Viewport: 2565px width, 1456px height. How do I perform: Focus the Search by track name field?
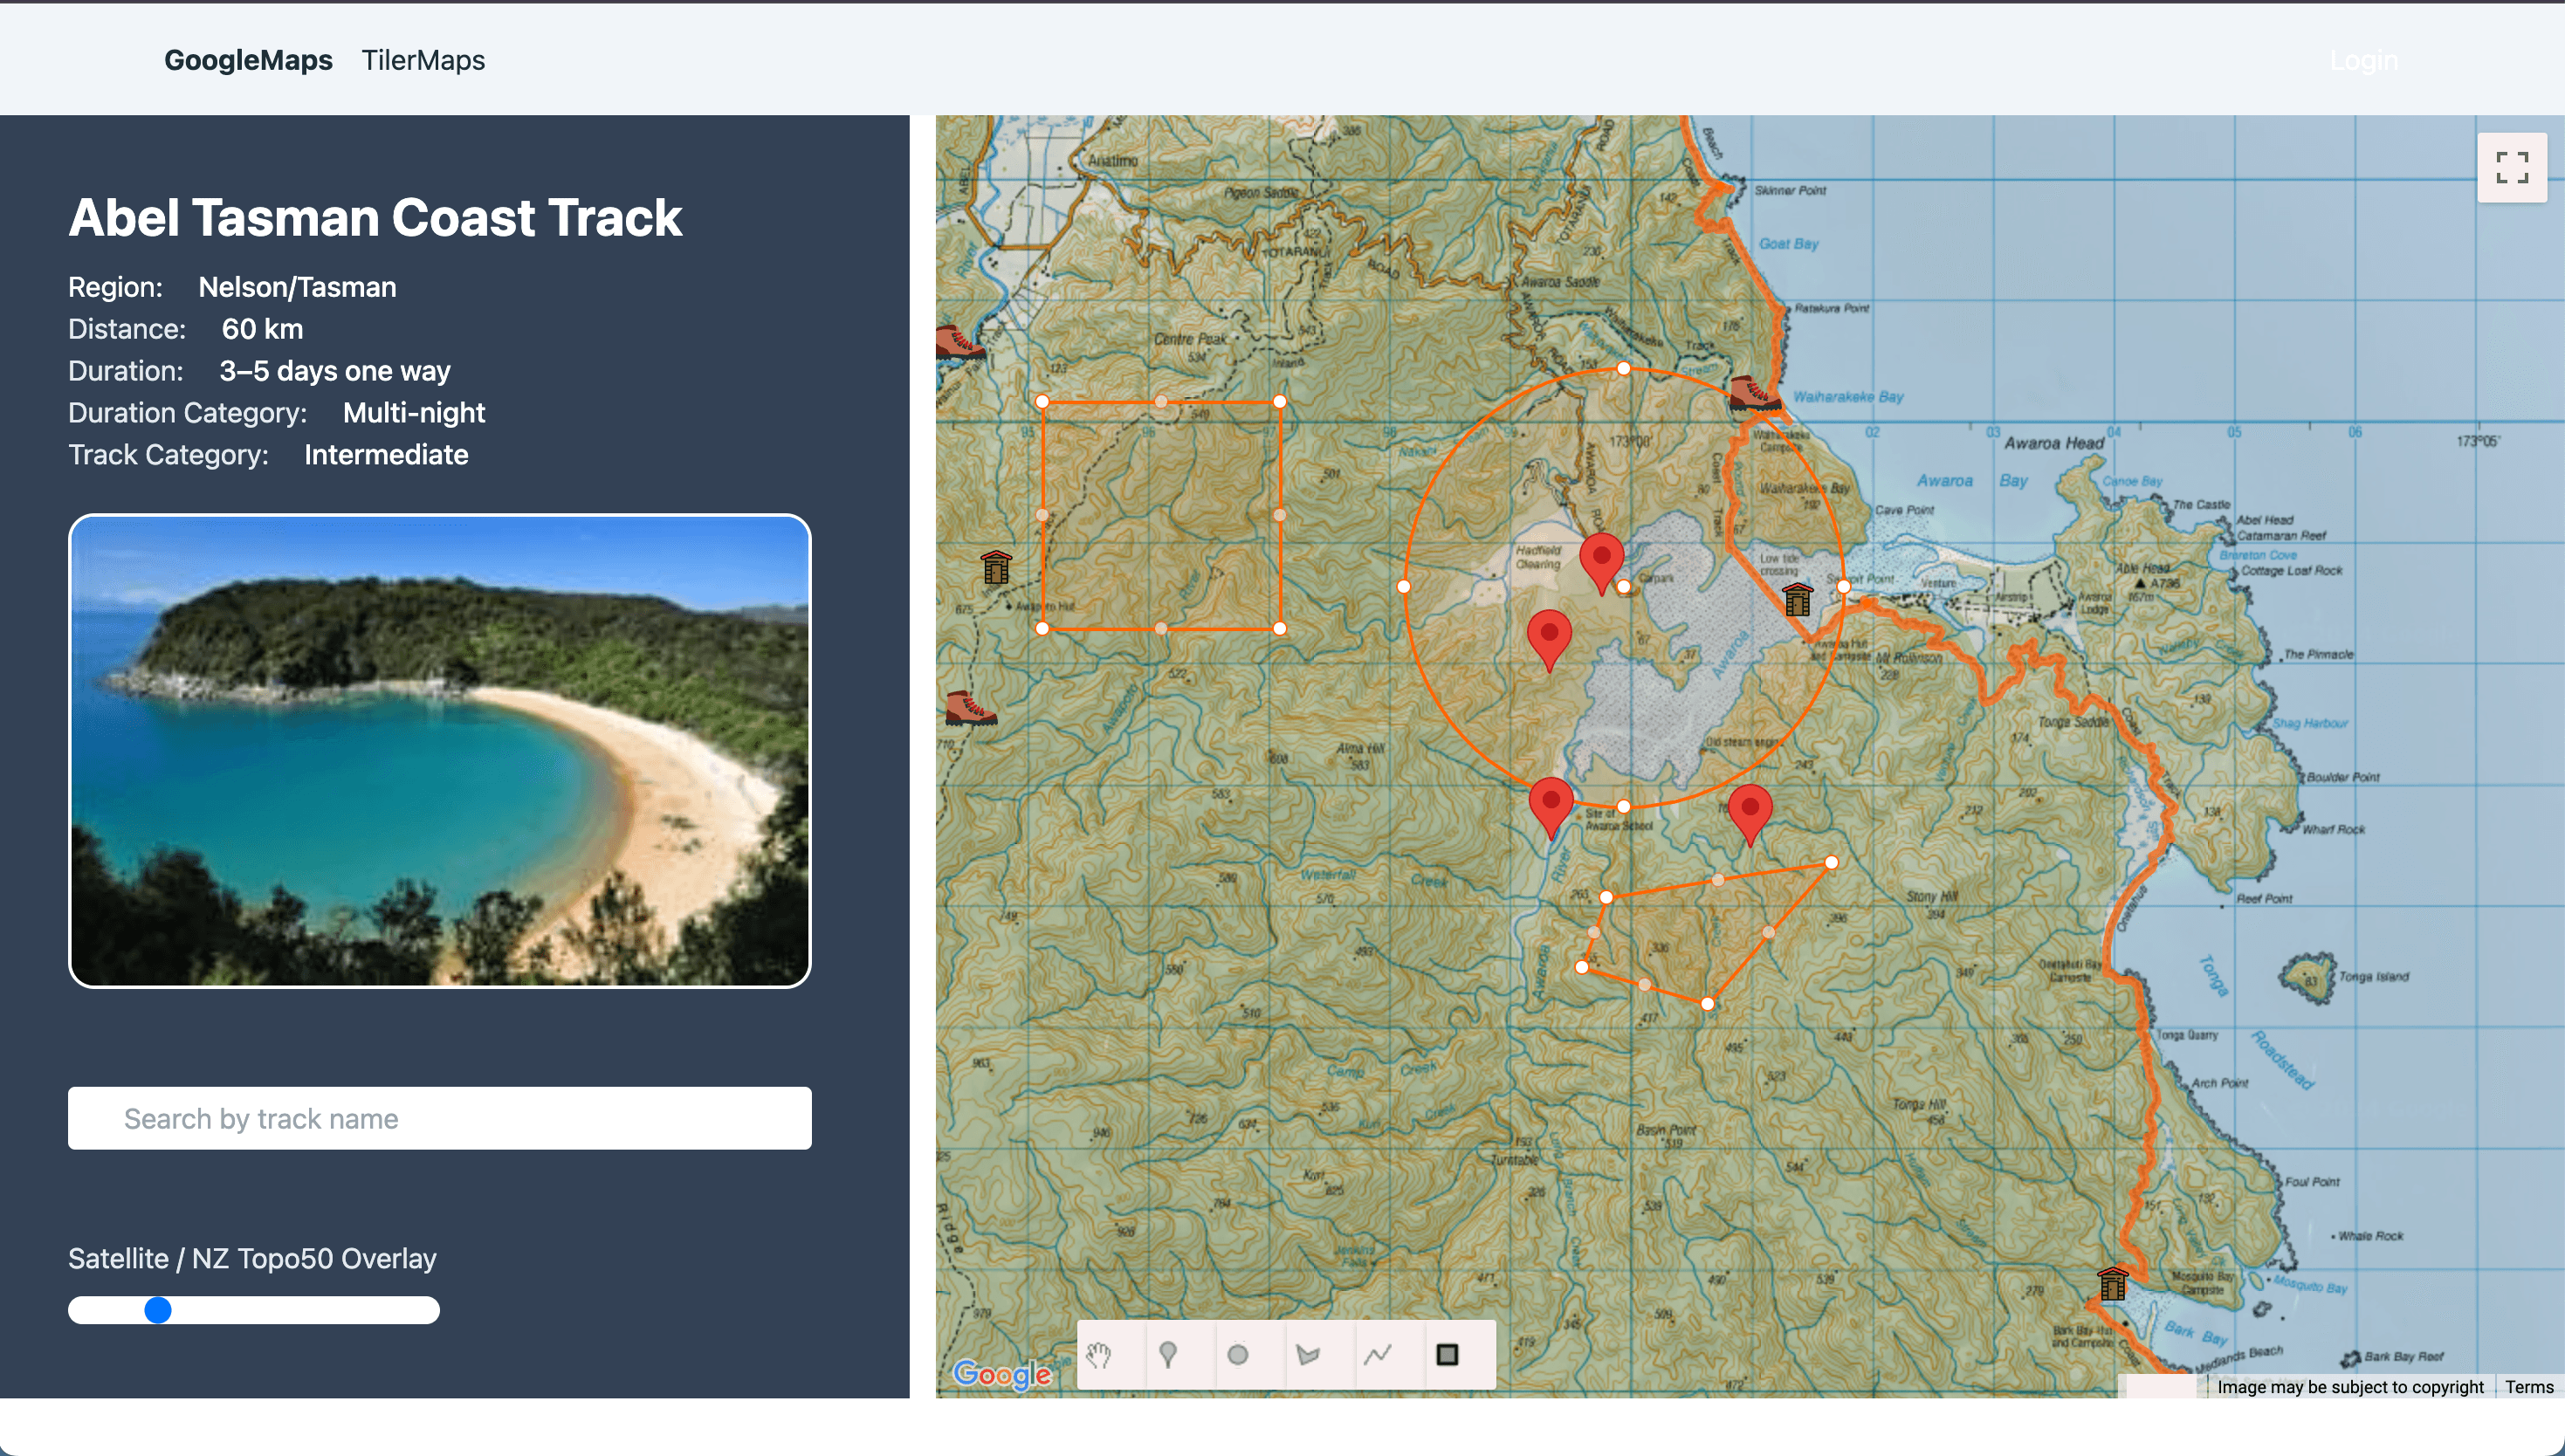(x=440, y=1118)
